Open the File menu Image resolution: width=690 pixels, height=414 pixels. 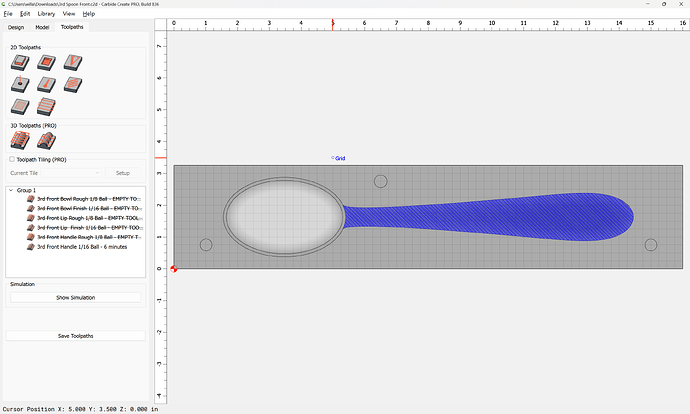(8, 14)
